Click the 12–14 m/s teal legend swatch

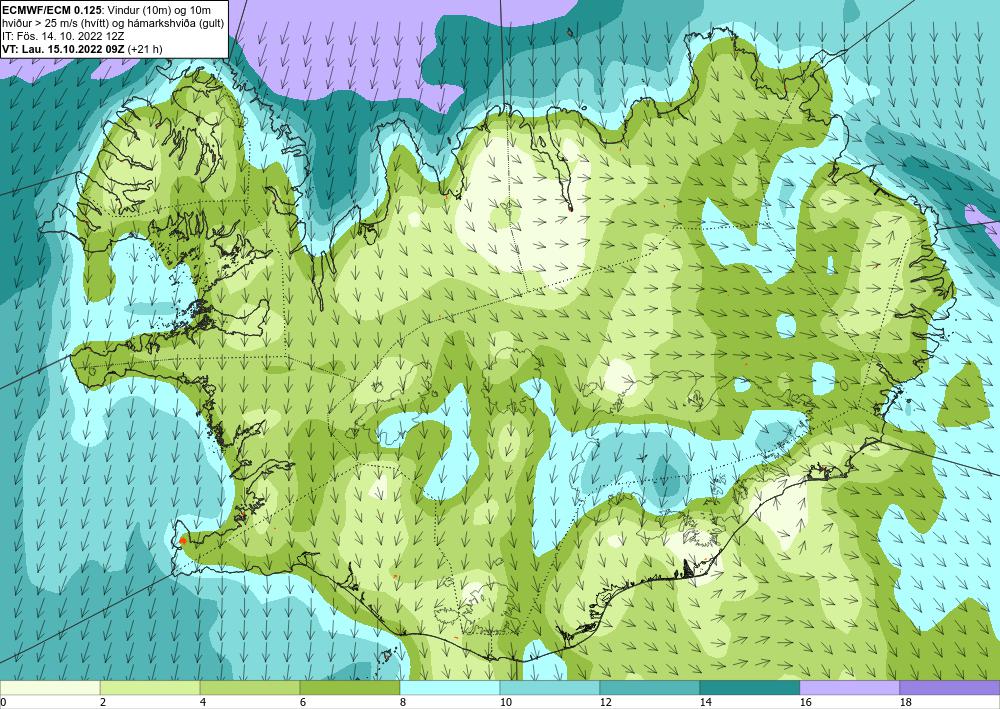649,687
